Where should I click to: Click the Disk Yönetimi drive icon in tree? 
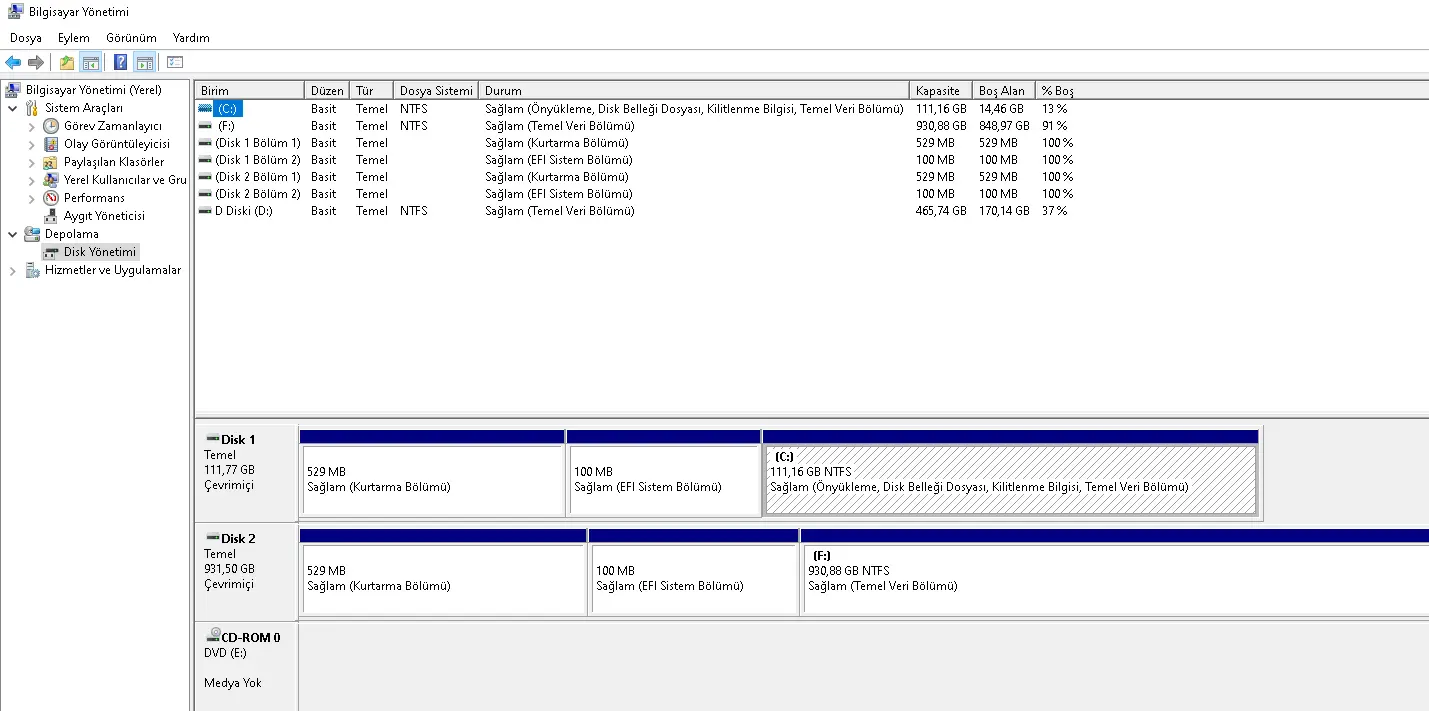tap(51, 252)
